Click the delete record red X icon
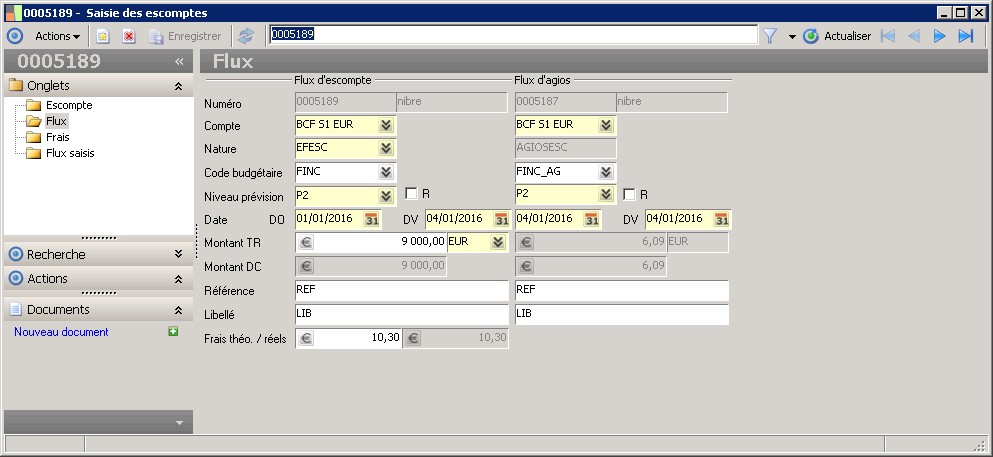This screenshot has height=457, width=993. click(x=129, y=37)
